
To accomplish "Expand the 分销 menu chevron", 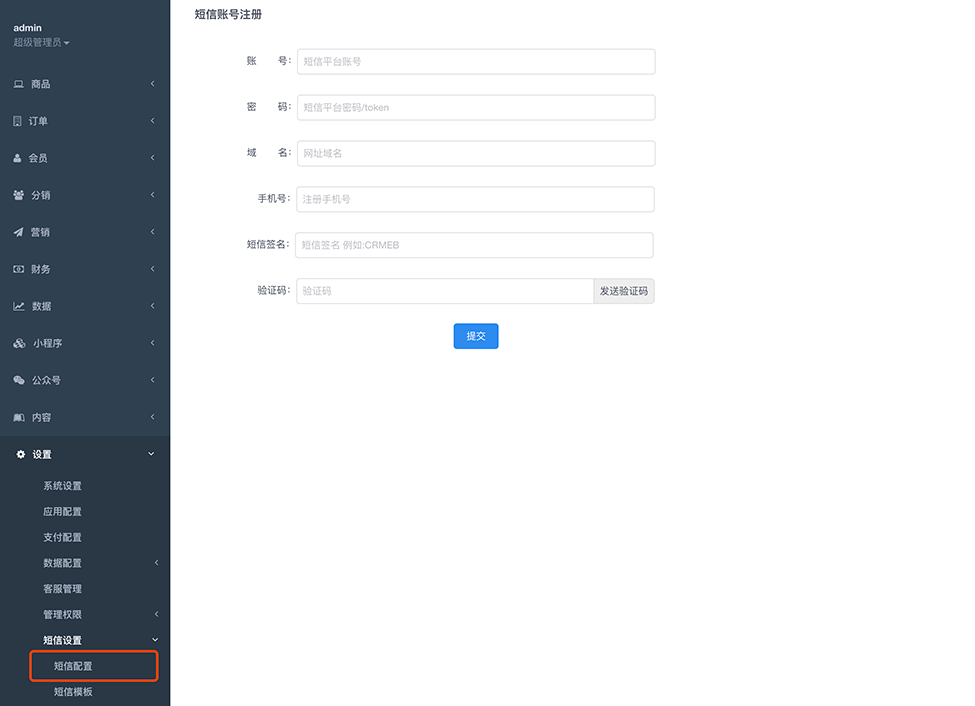I will 152,195.
